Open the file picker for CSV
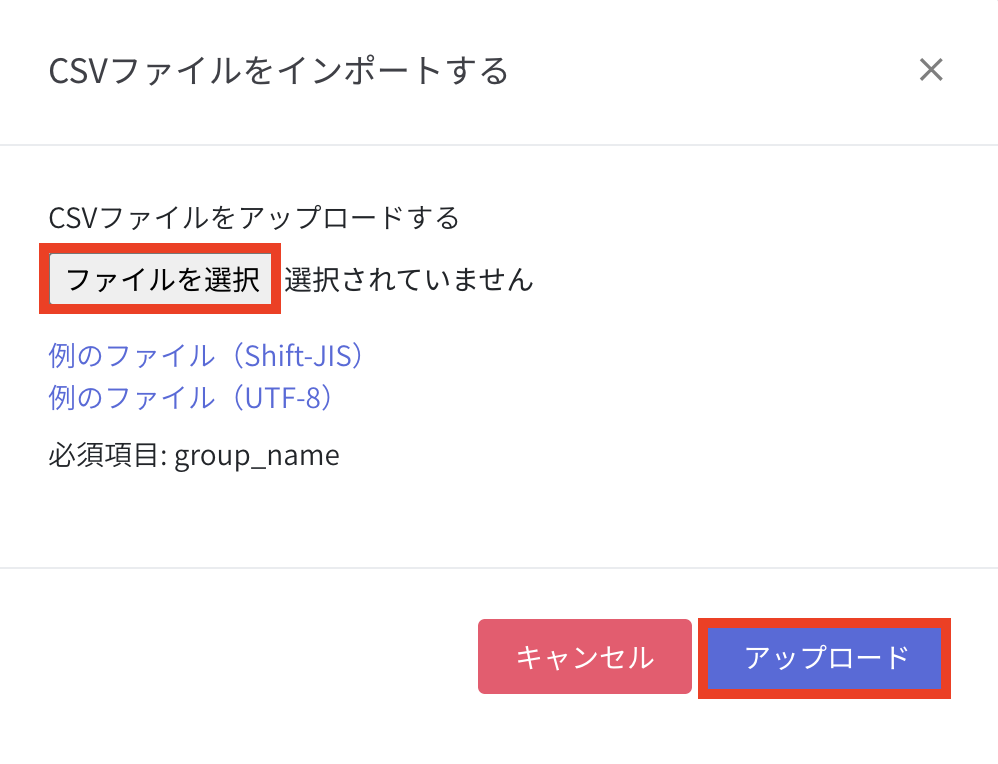 click(162, 279)
